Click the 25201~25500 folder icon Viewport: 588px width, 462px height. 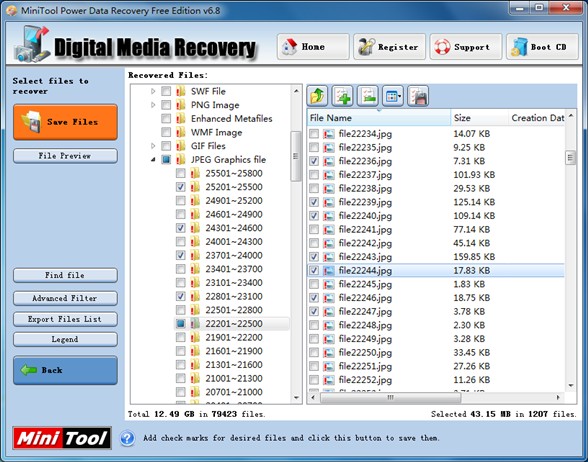coord(195,187)
